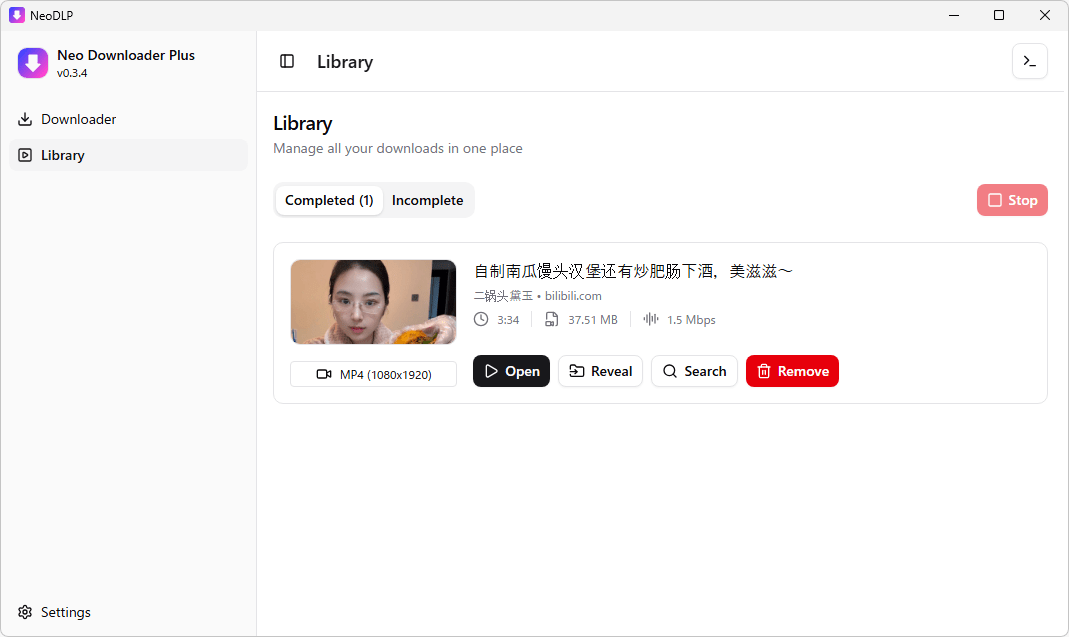The height and width of the screenshot is (637, 1069).
Task: Switch to the Incomplete tab
Action: (427, 200)
